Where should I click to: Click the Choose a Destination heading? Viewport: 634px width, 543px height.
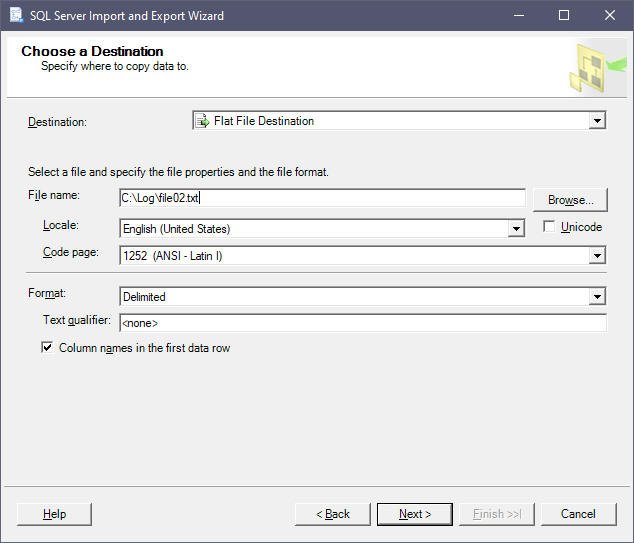tap(92, 51)
